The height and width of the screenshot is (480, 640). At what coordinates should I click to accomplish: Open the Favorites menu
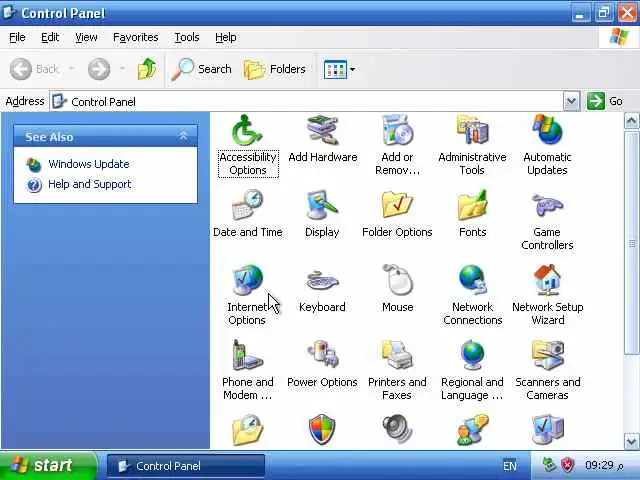pos(136,38)
